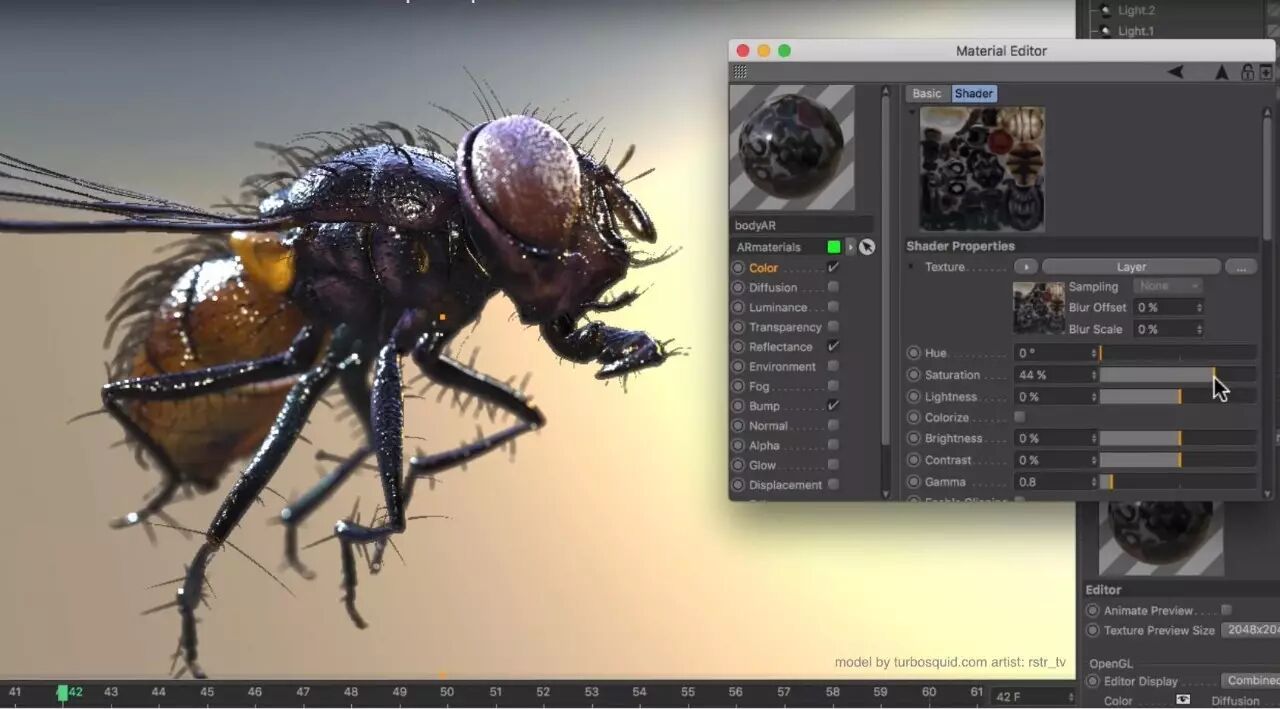Screen dimensions: 1280x709
Task: Click the up arrow navigation icon
Action: pyautogui.click(x=1221, y=72)
